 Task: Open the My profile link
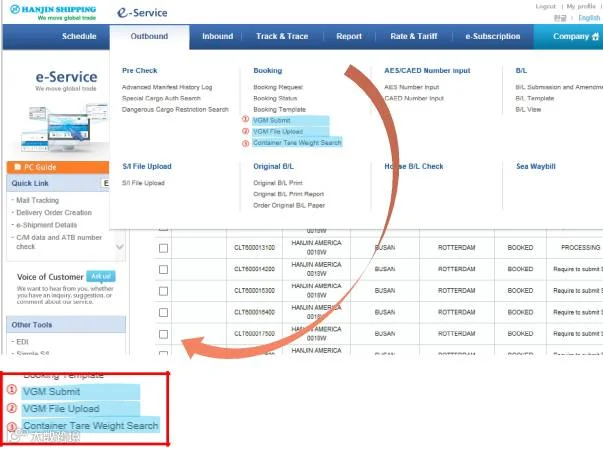(581, 6)
